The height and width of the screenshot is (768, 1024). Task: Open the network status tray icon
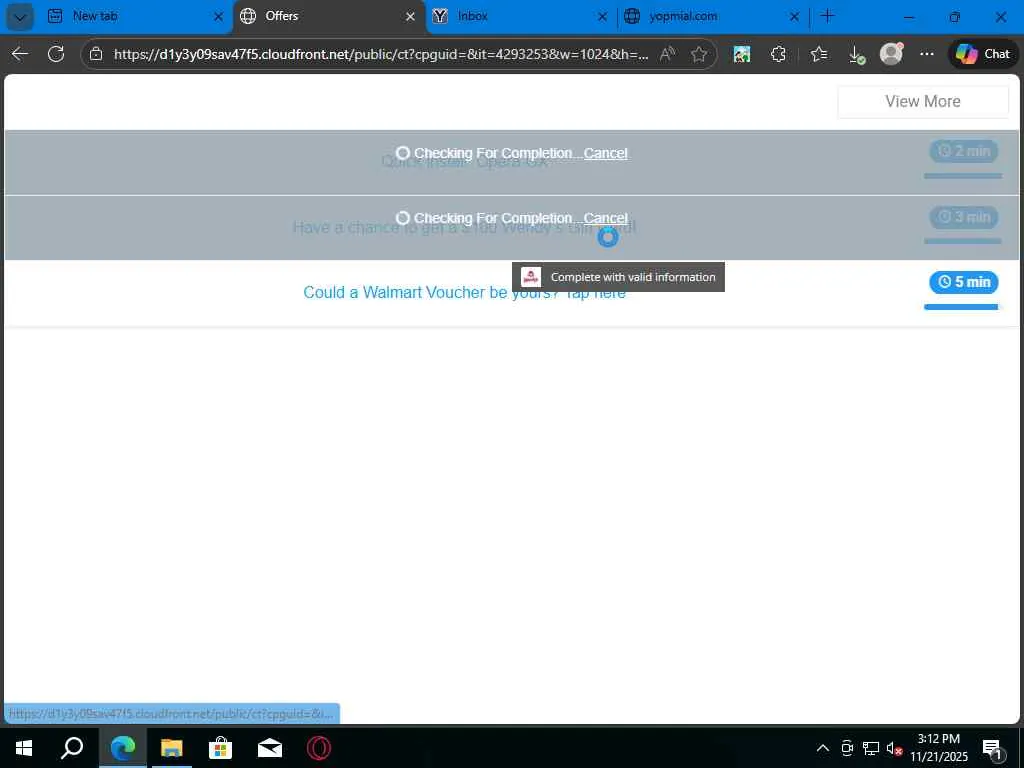click(x=871, y=748)
